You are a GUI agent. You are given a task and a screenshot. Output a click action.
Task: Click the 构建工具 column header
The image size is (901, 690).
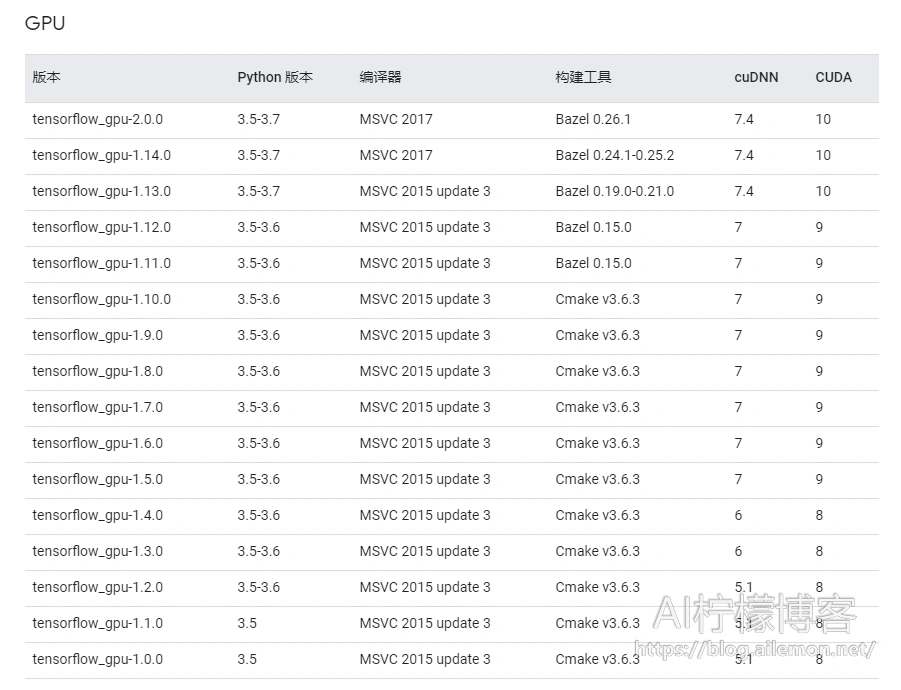pos(583,77)
